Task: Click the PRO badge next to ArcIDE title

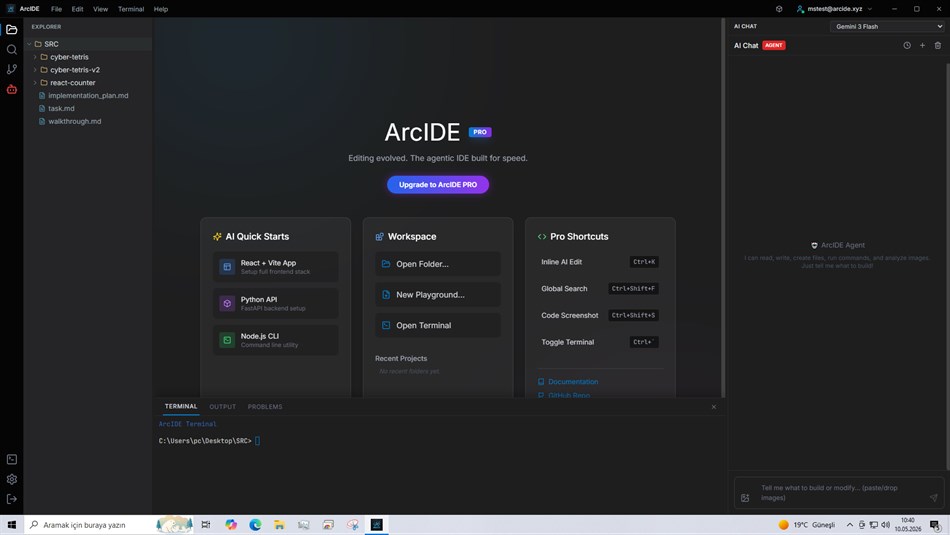Action: click(x=480, y=132)
